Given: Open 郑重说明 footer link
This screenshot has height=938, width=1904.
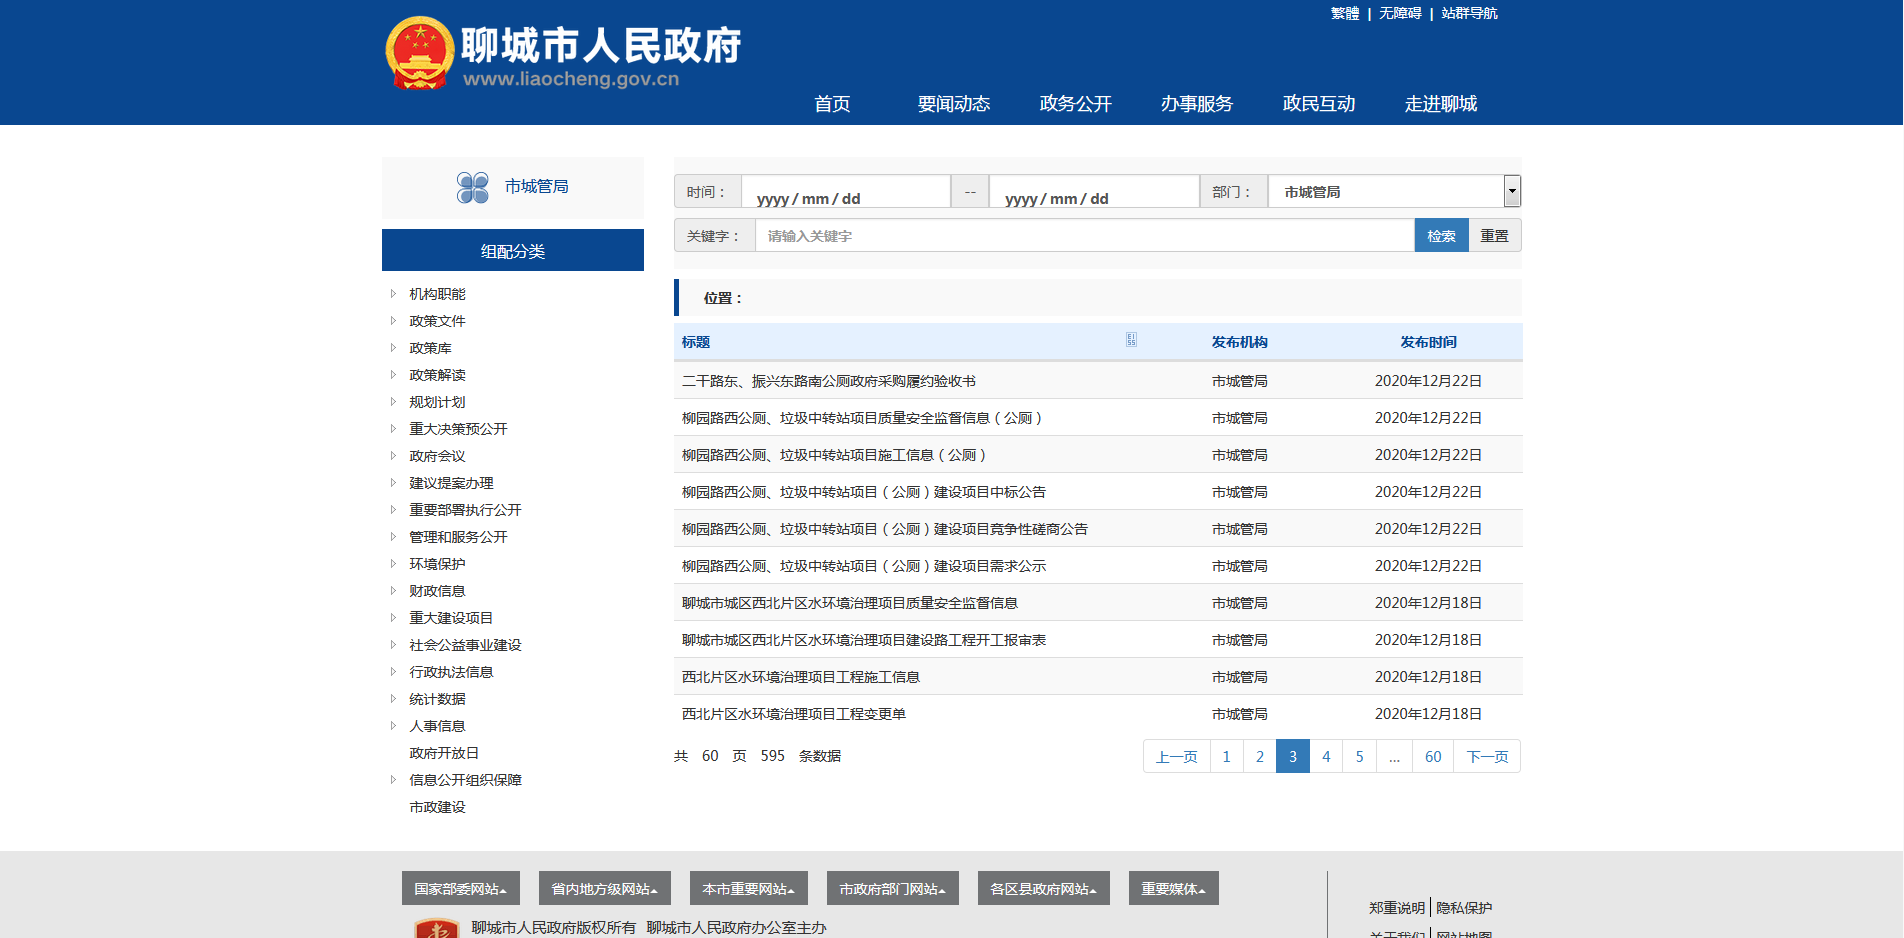Looking at the screenshot, I should pyautogui.click(x=1397, y=908).
